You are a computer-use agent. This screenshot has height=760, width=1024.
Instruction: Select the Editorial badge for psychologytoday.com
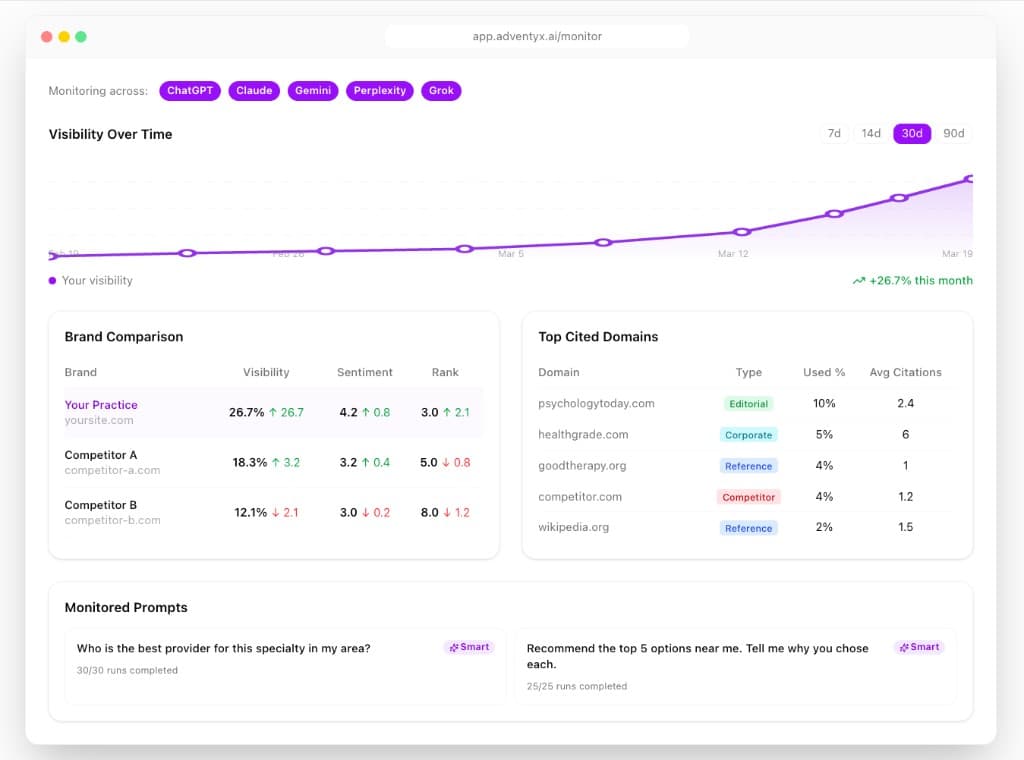click(748, 403)
